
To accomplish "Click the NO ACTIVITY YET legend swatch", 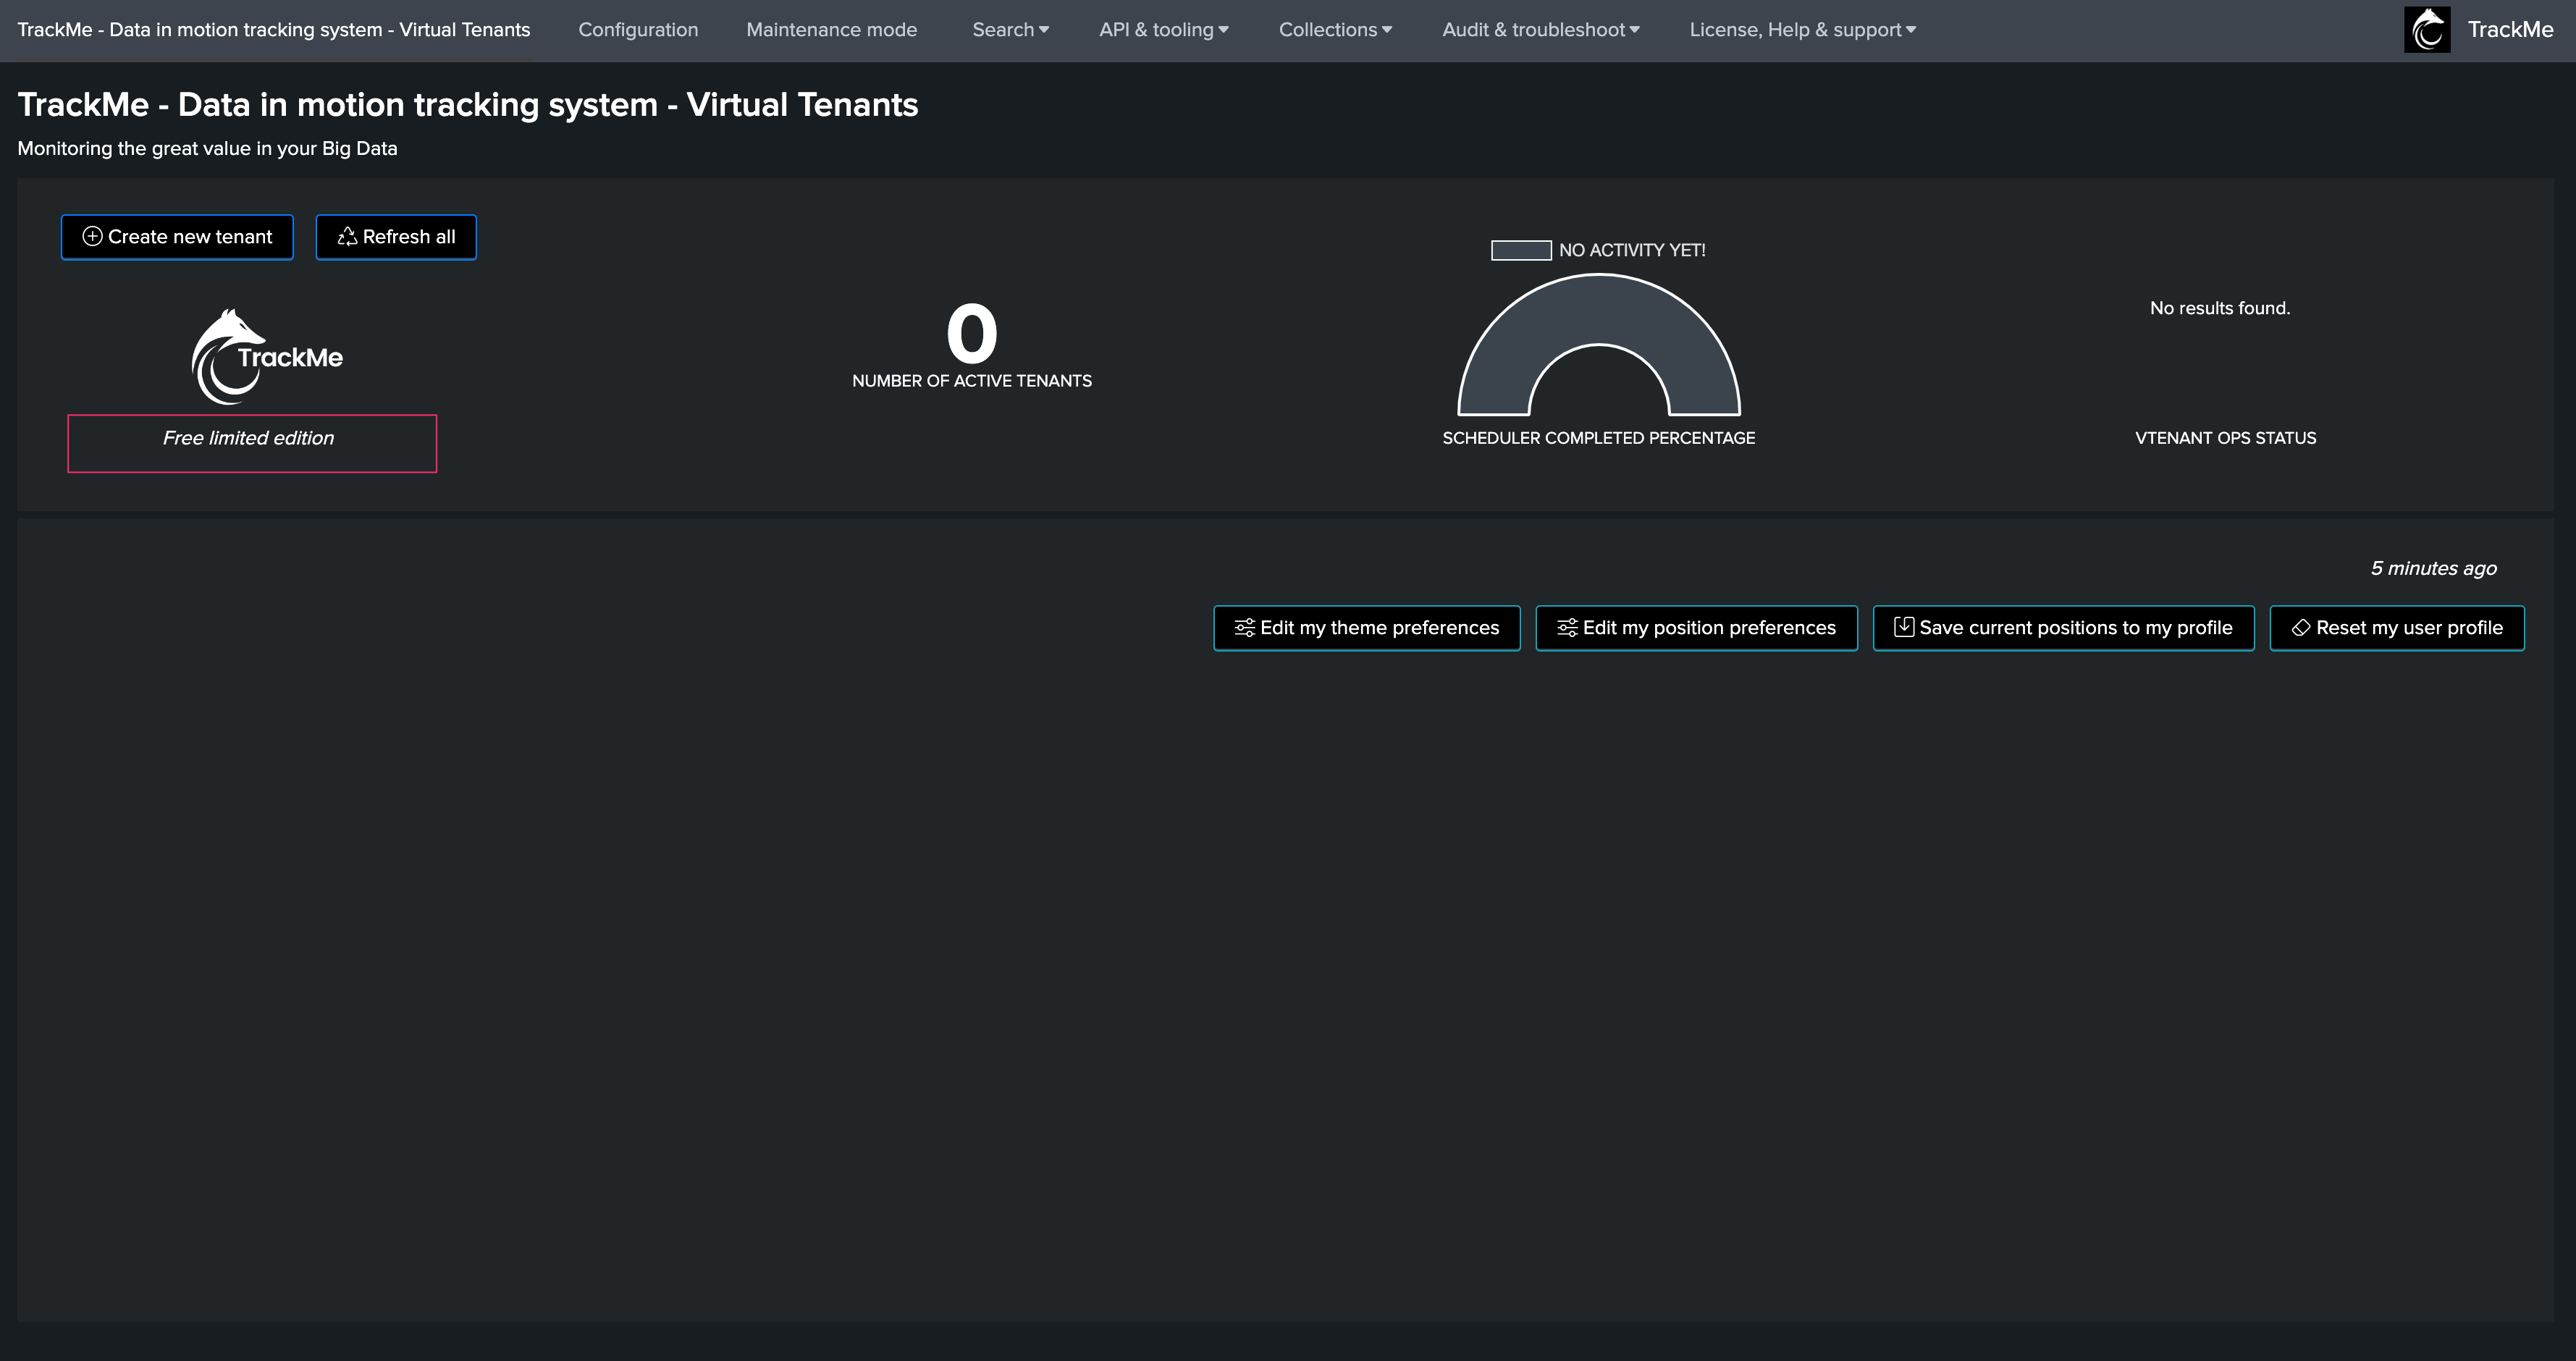I will click(1521, 250).
